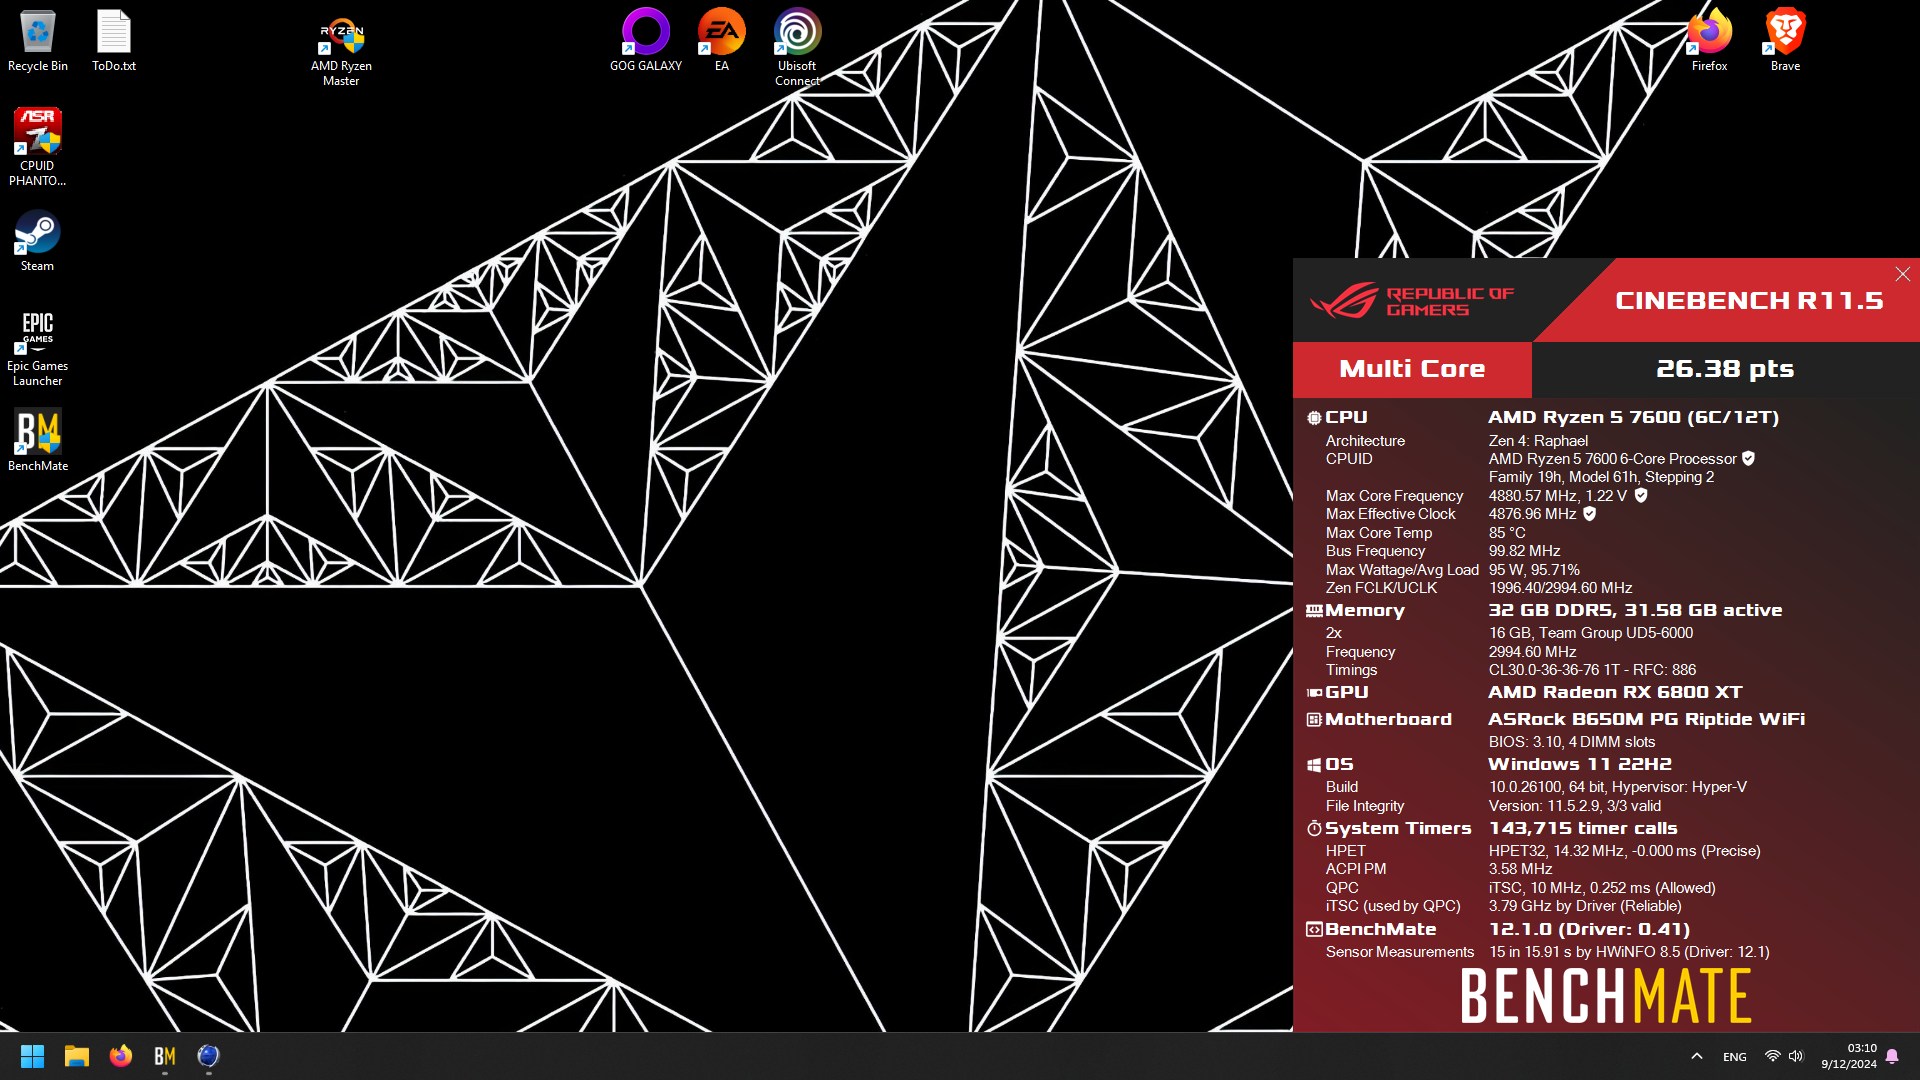Click the OS Windows logo icon
The height and width of the screenshot is (1080, 1920).
(1314, 765)
